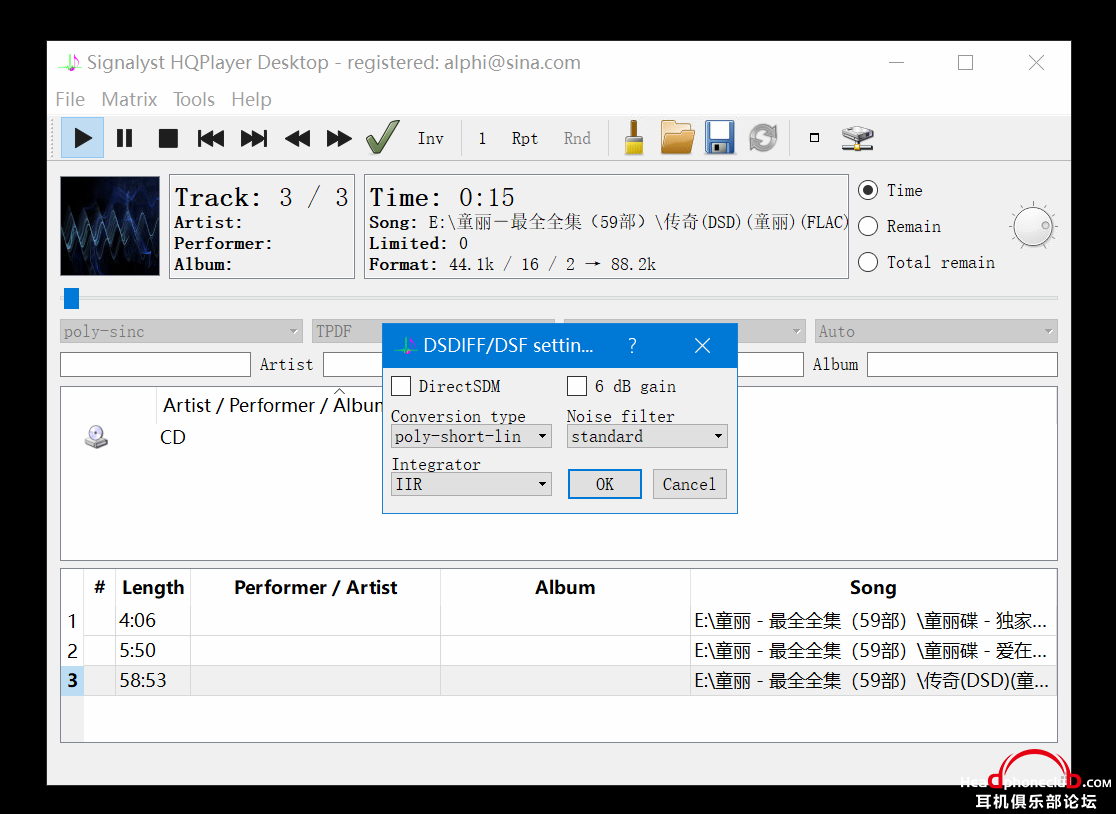Click the greyed refresh arrows icon

pos(763,137)
